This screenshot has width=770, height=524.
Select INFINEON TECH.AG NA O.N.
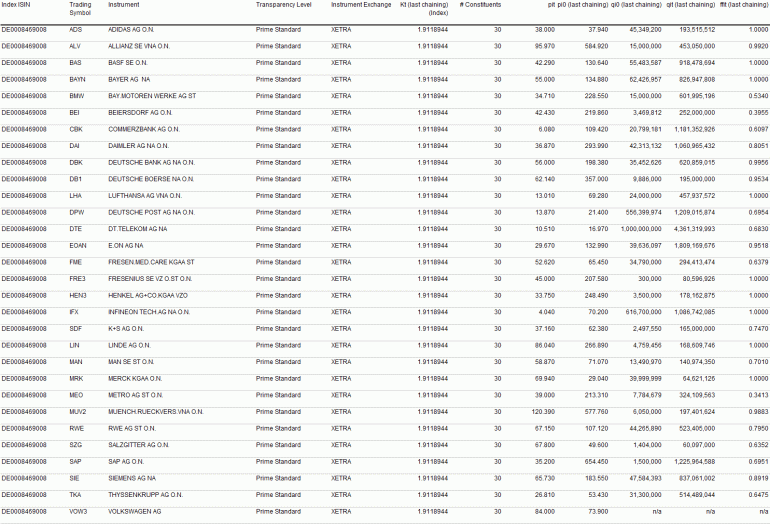pos(149,312)
